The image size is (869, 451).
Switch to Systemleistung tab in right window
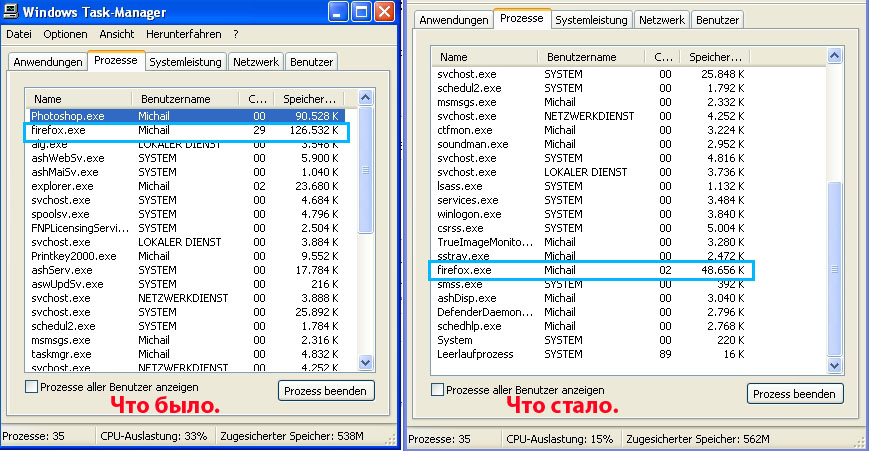[x=591, y=20]
